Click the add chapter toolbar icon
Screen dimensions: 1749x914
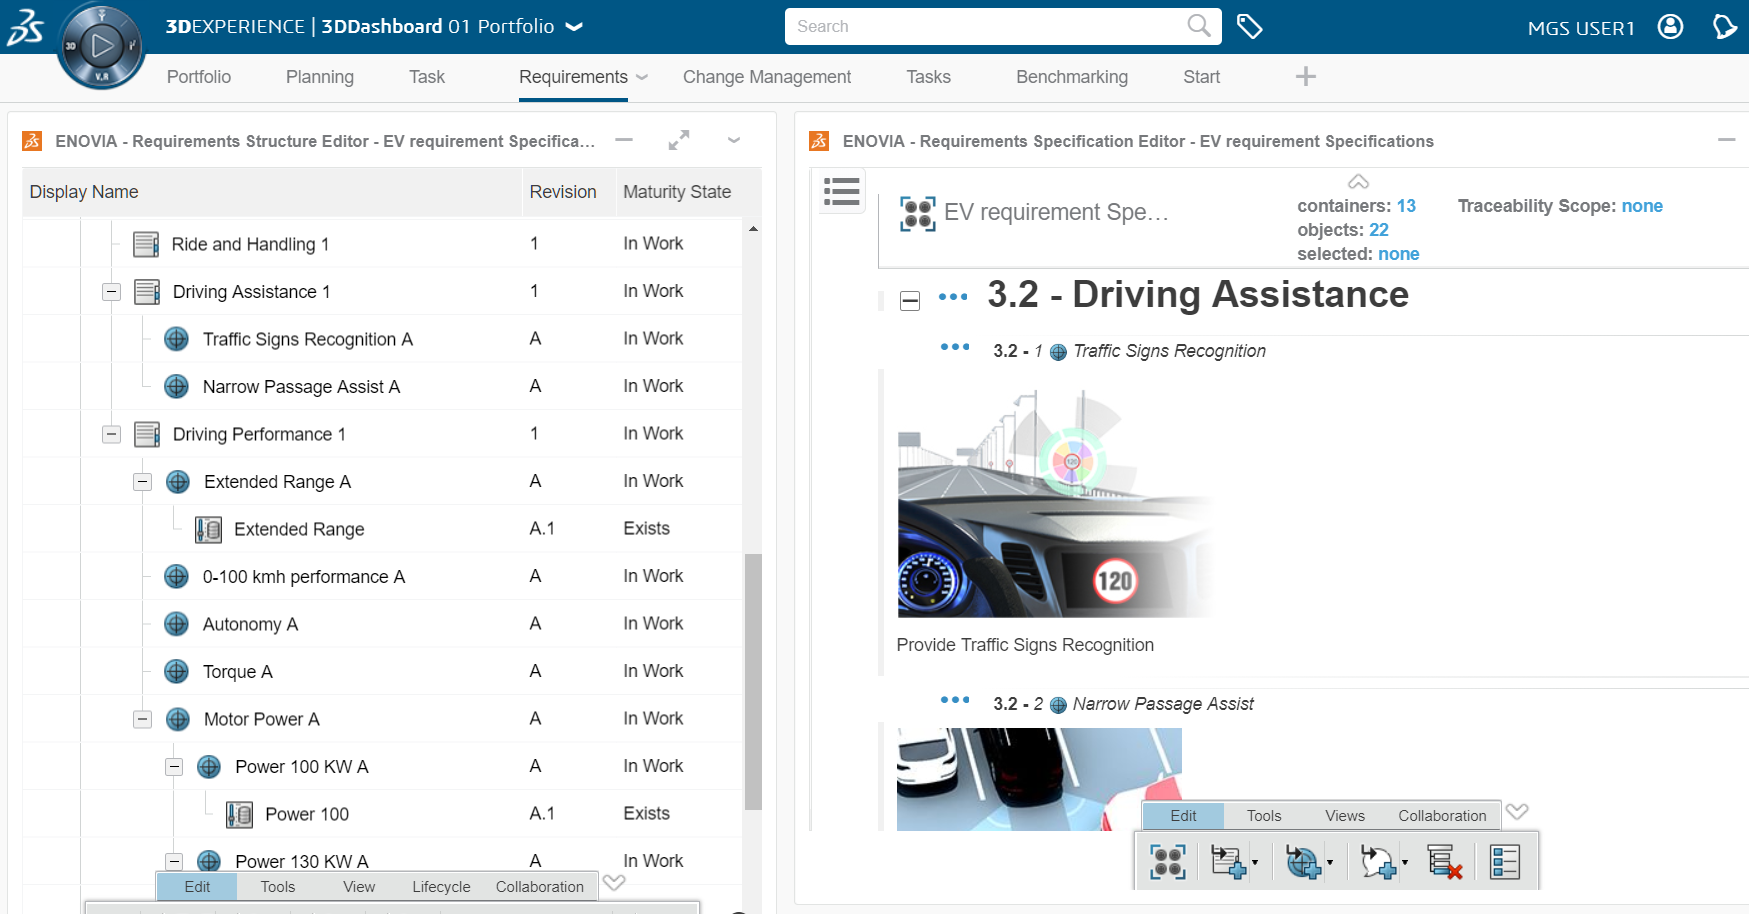[1228, 861]
